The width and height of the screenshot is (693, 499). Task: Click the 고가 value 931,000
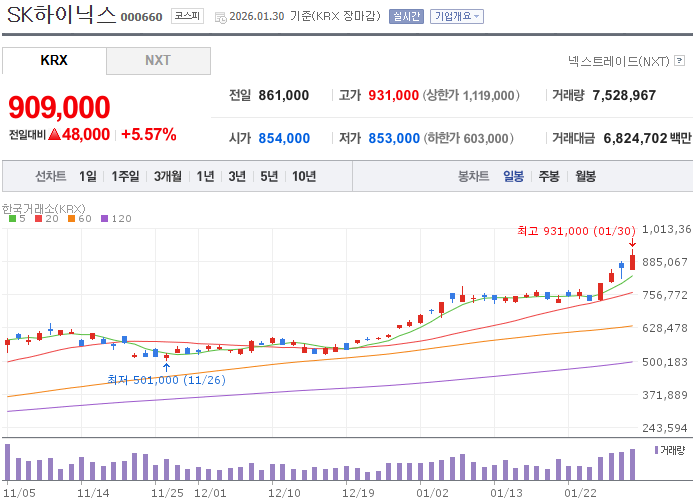[x=394, y=95]
